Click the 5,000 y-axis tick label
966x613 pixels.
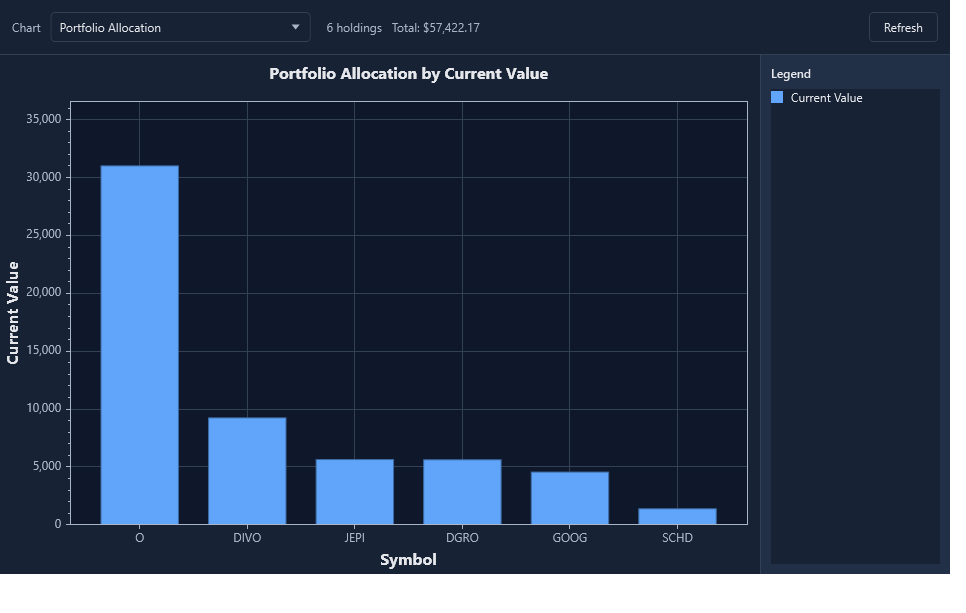[47, 466]
